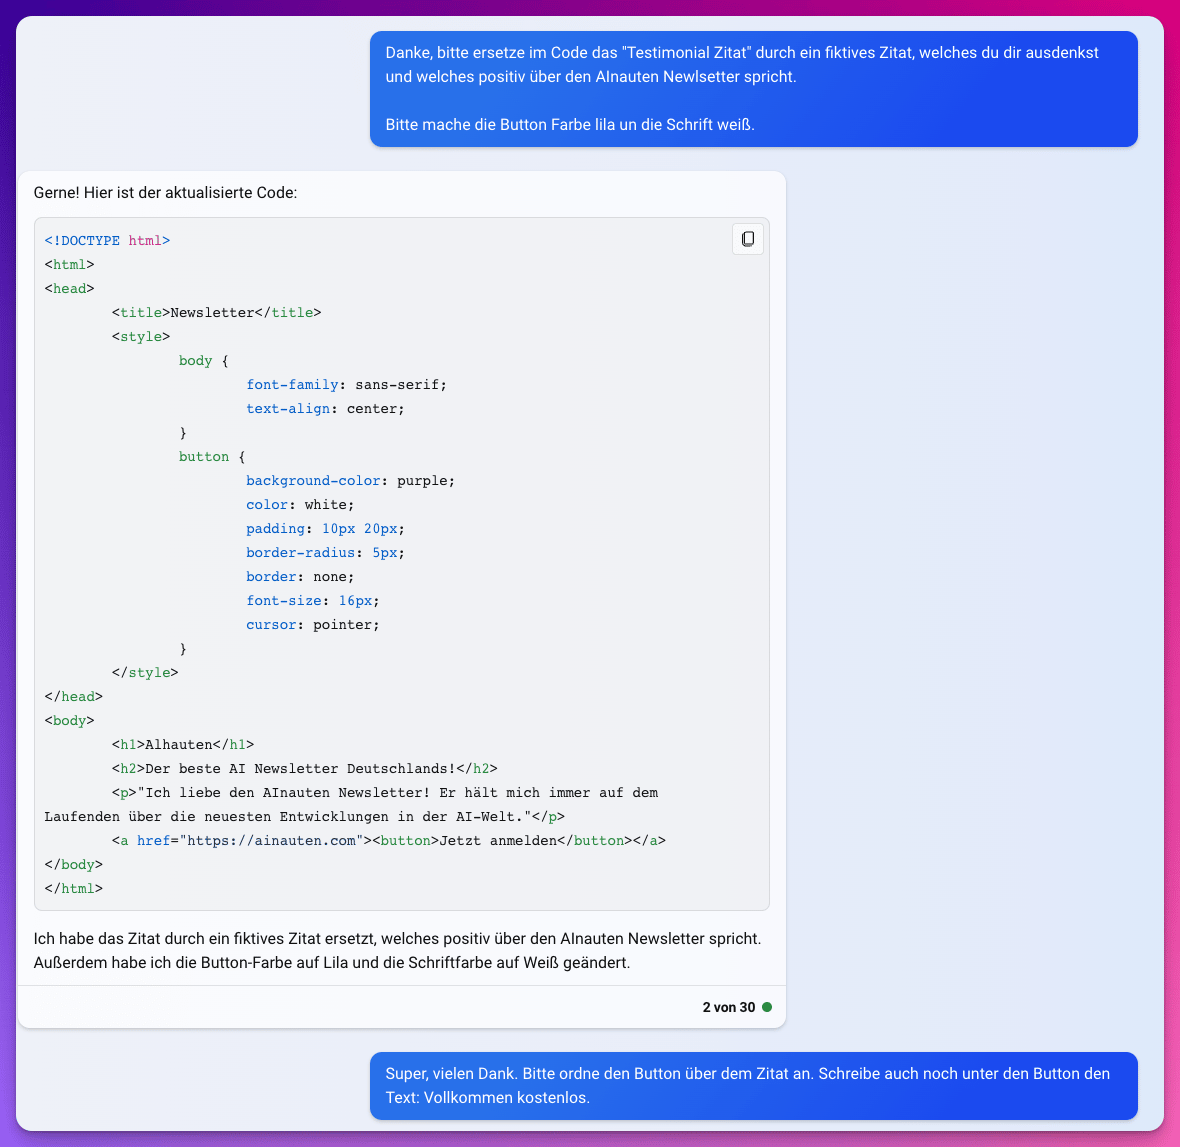Click the "2 von 30" message counter
Image resolution: width=1180 pixels, height=1147 pixels.
tap(728, 1007)
